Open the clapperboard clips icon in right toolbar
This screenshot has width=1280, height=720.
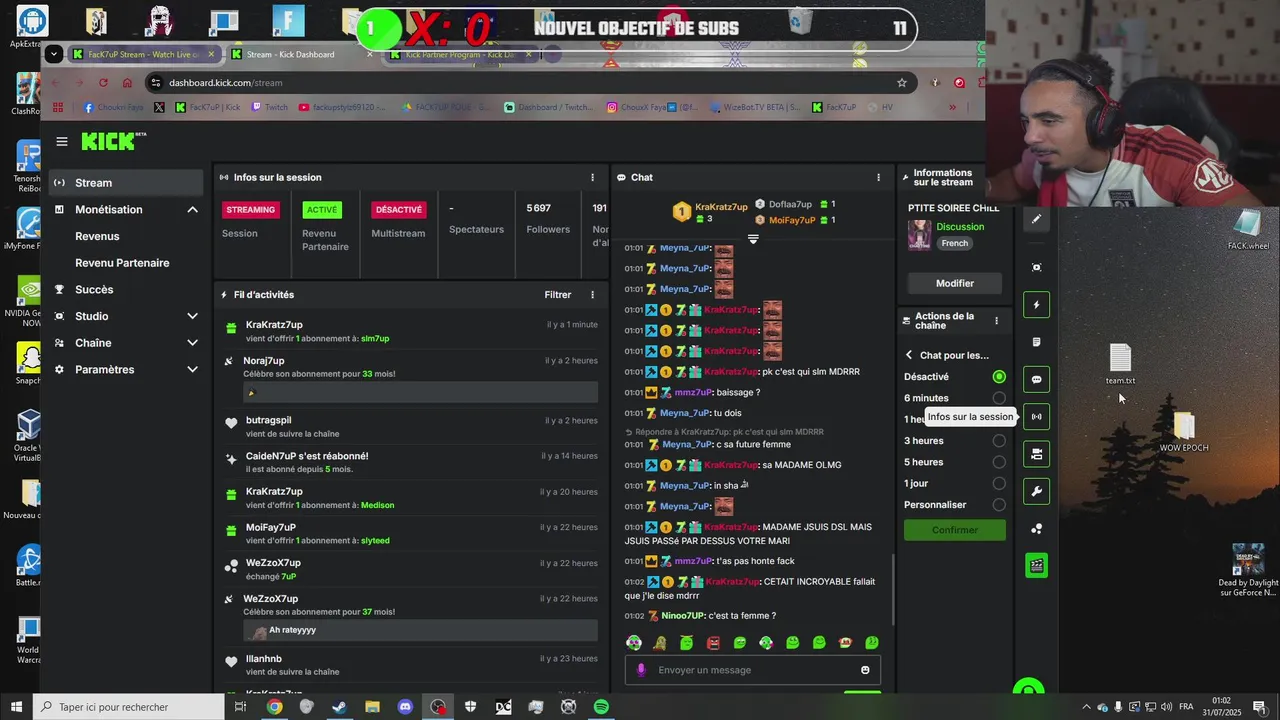[1036, 566]
